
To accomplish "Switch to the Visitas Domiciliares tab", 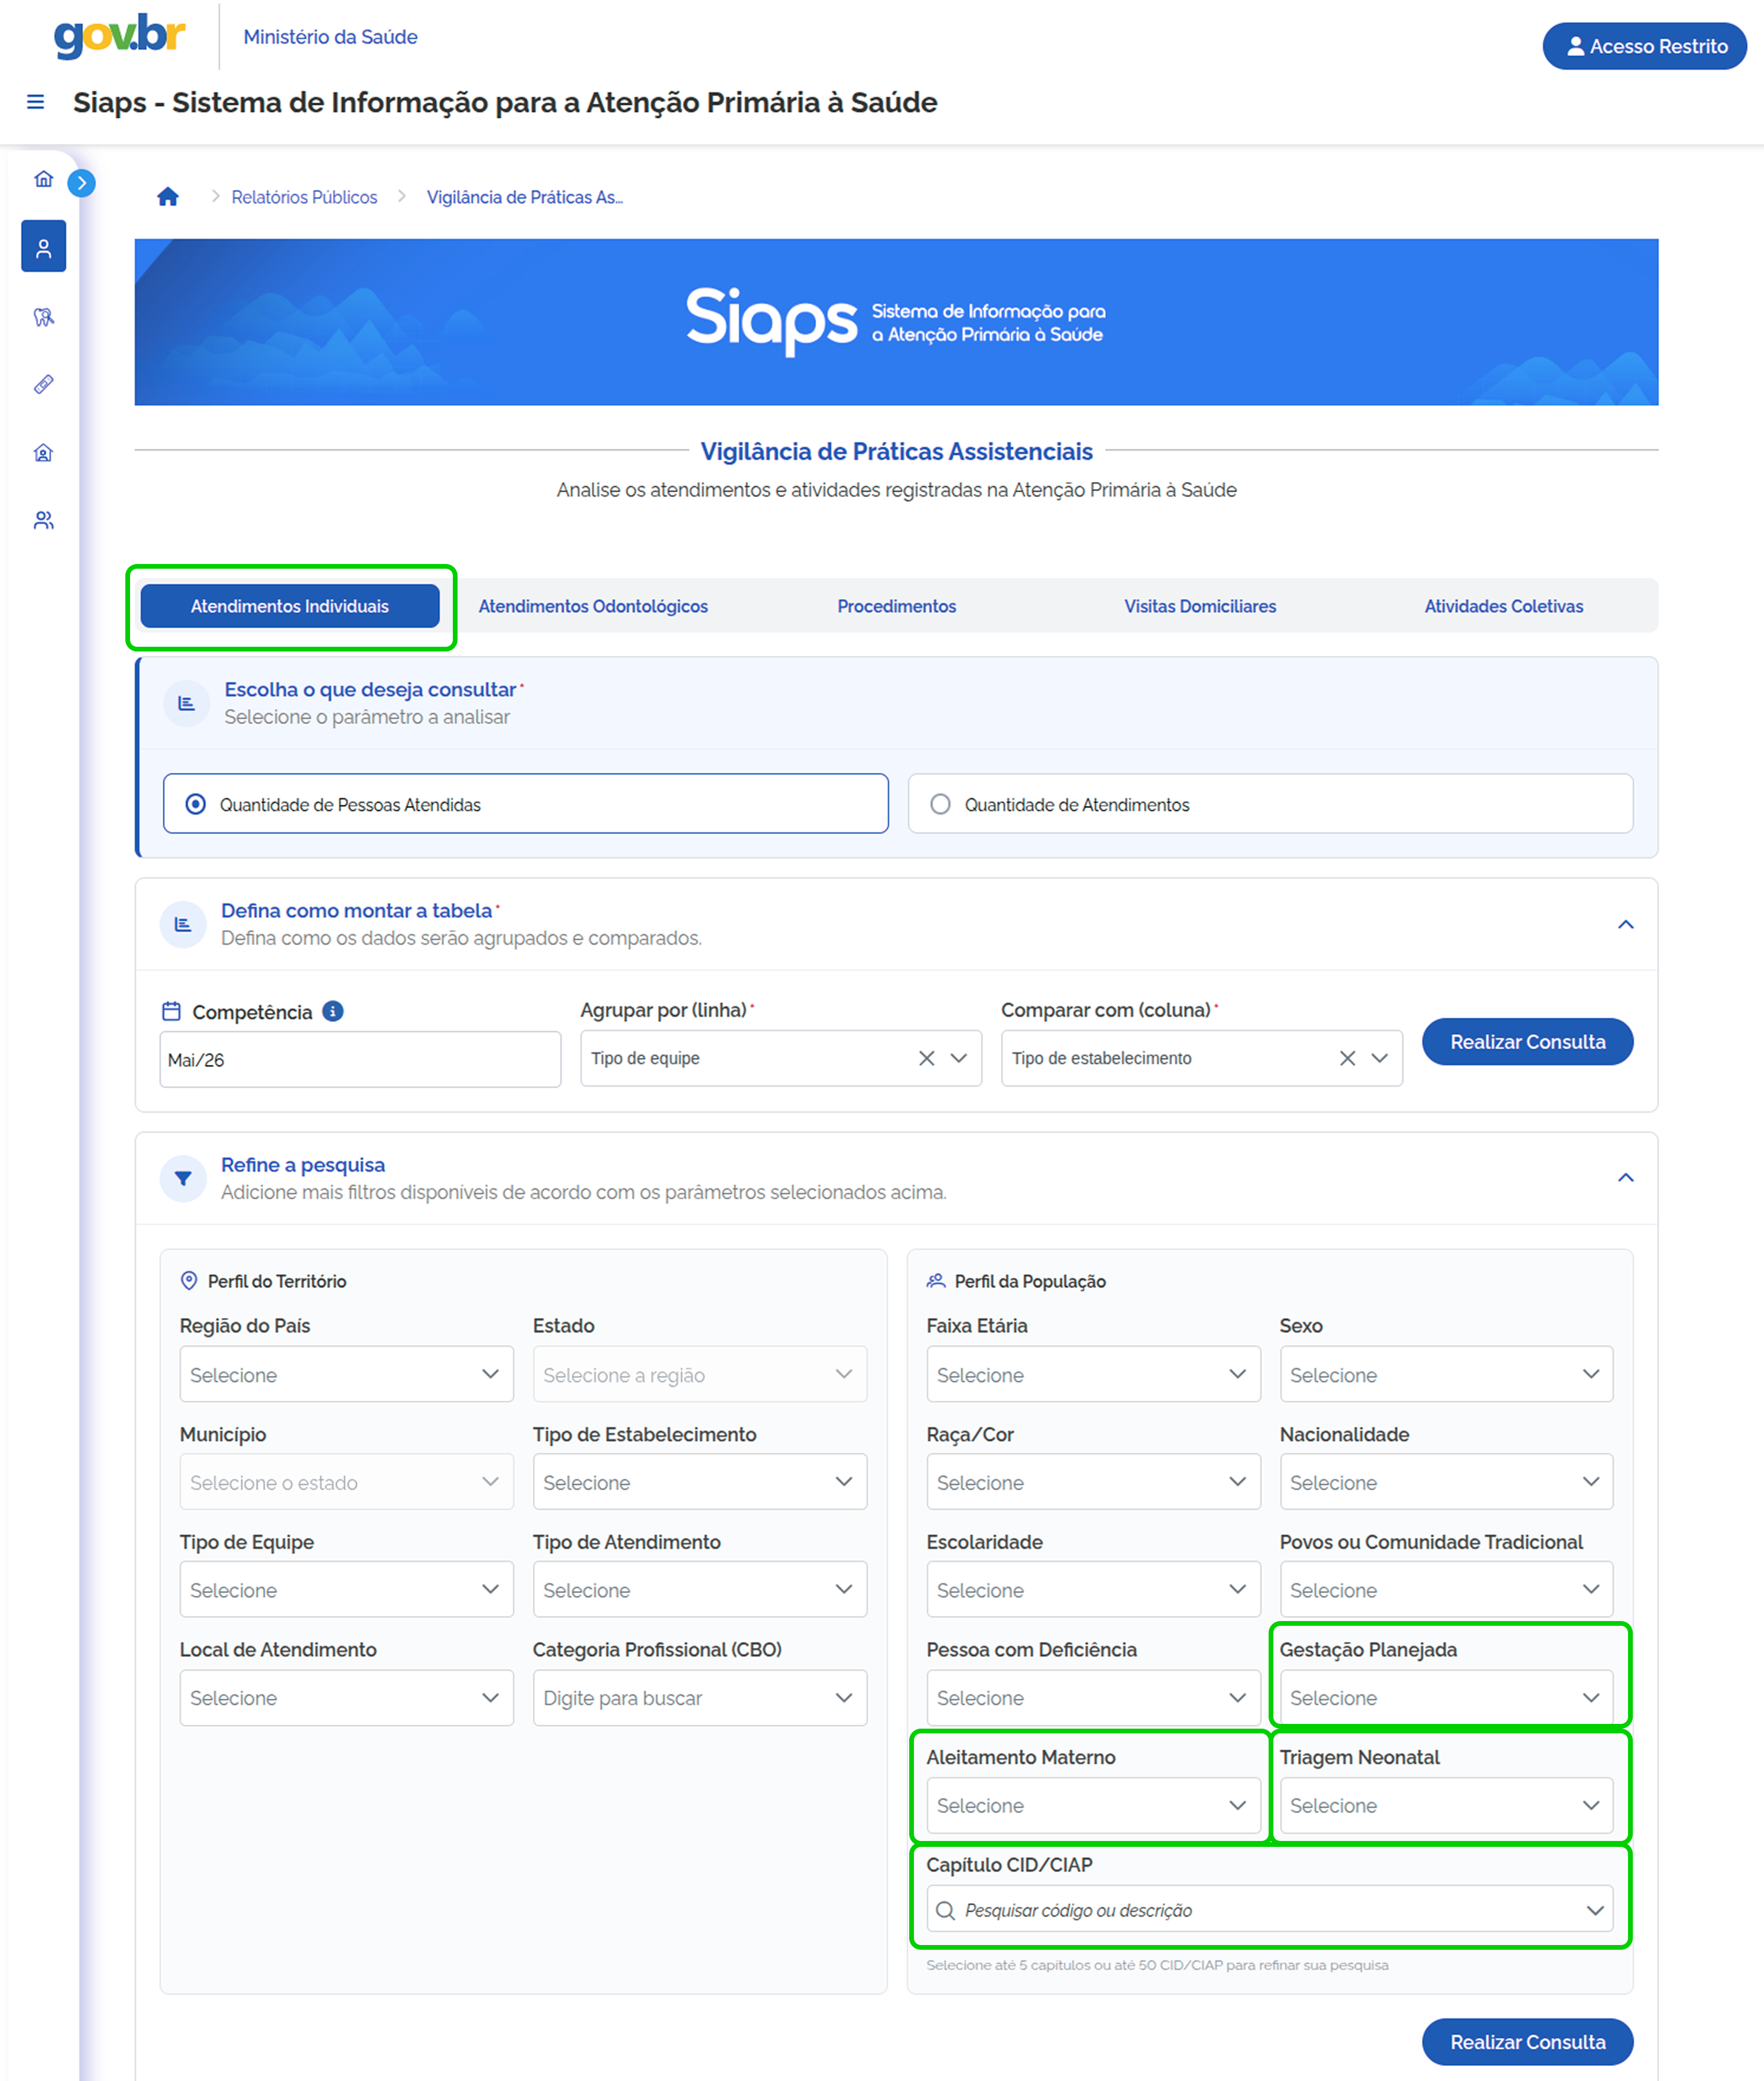I will (x=1200, y=606).
